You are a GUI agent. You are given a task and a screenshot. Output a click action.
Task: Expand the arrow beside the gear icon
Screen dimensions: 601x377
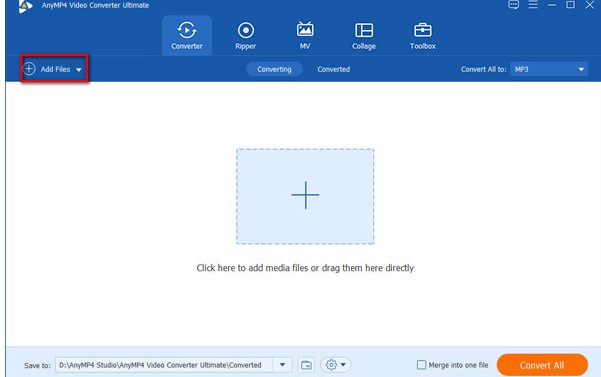(343, 365)
